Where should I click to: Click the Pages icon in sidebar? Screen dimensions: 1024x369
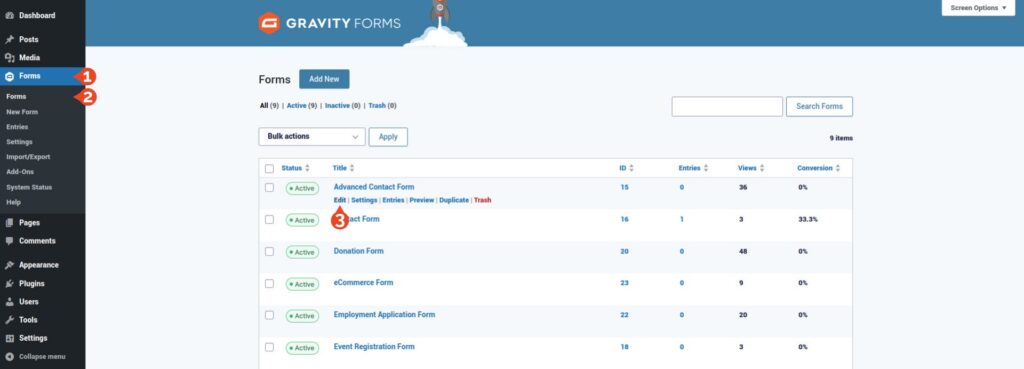(10, 223)
